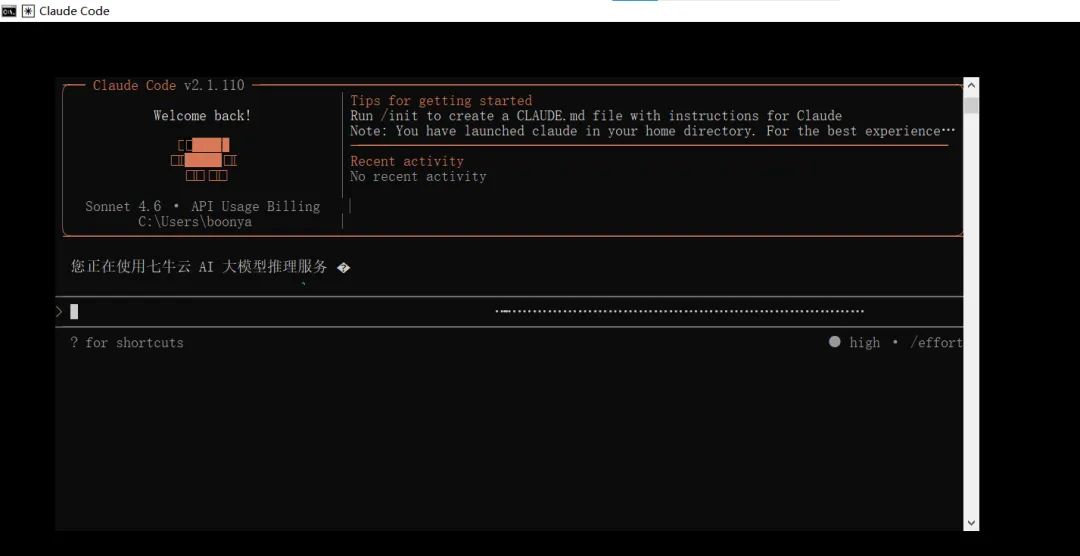Click the Claude pixel mascot logo
This screenshot has width=1080, height=556.
coord(203,160)
